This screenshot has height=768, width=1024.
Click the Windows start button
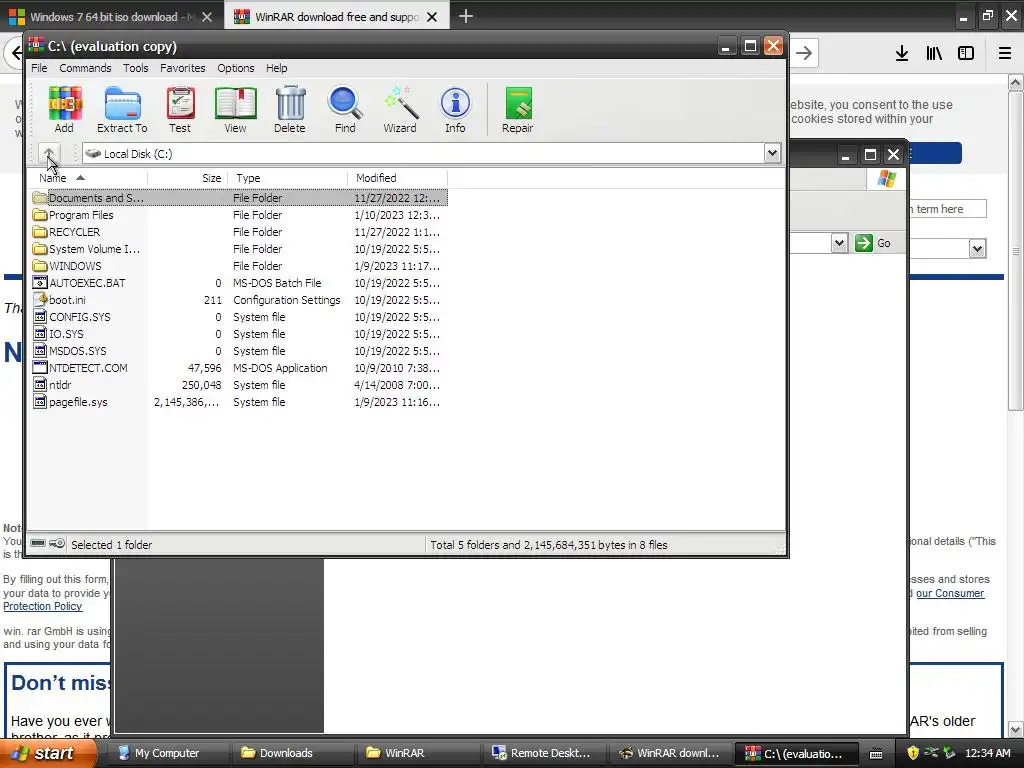tap(48, 753)
